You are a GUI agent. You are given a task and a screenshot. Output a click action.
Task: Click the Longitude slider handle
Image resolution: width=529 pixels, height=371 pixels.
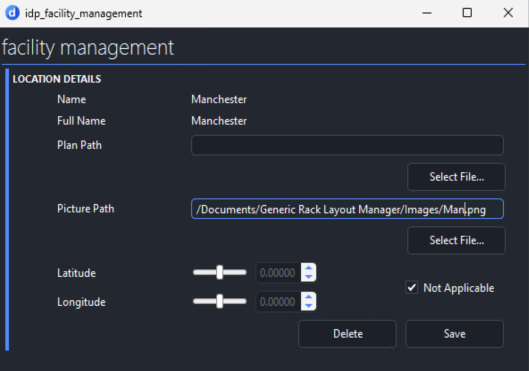[x=220, y=301]
